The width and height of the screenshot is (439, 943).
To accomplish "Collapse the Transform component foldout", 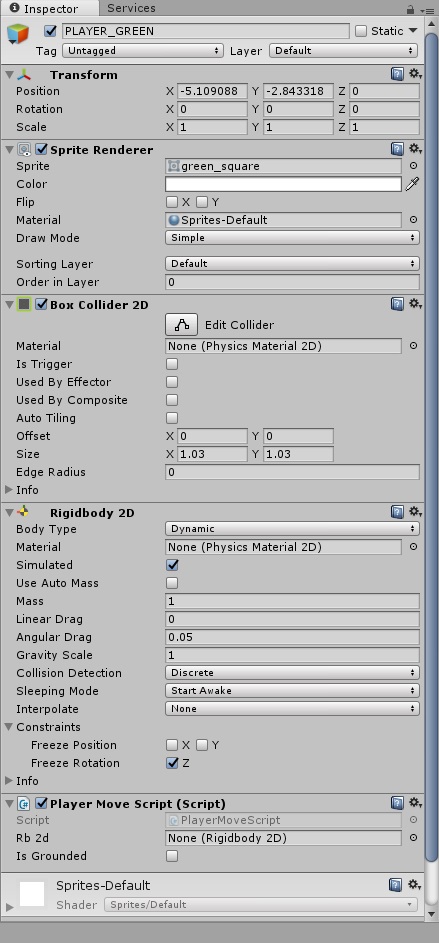I will [9, 75].
